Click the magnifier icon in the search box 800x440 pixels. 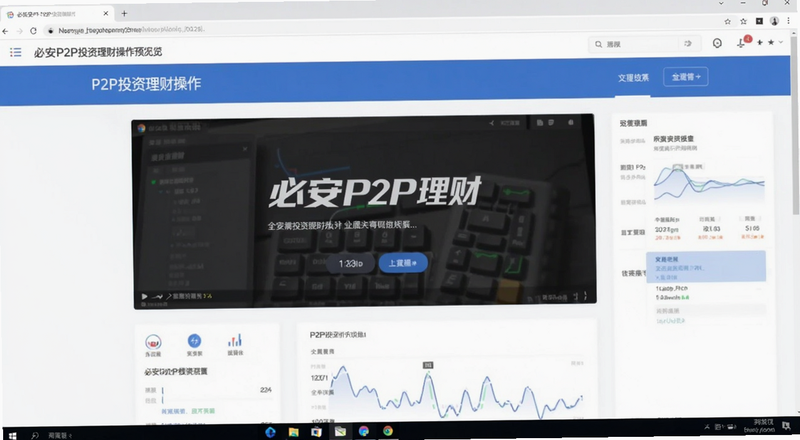click(598, 44)
